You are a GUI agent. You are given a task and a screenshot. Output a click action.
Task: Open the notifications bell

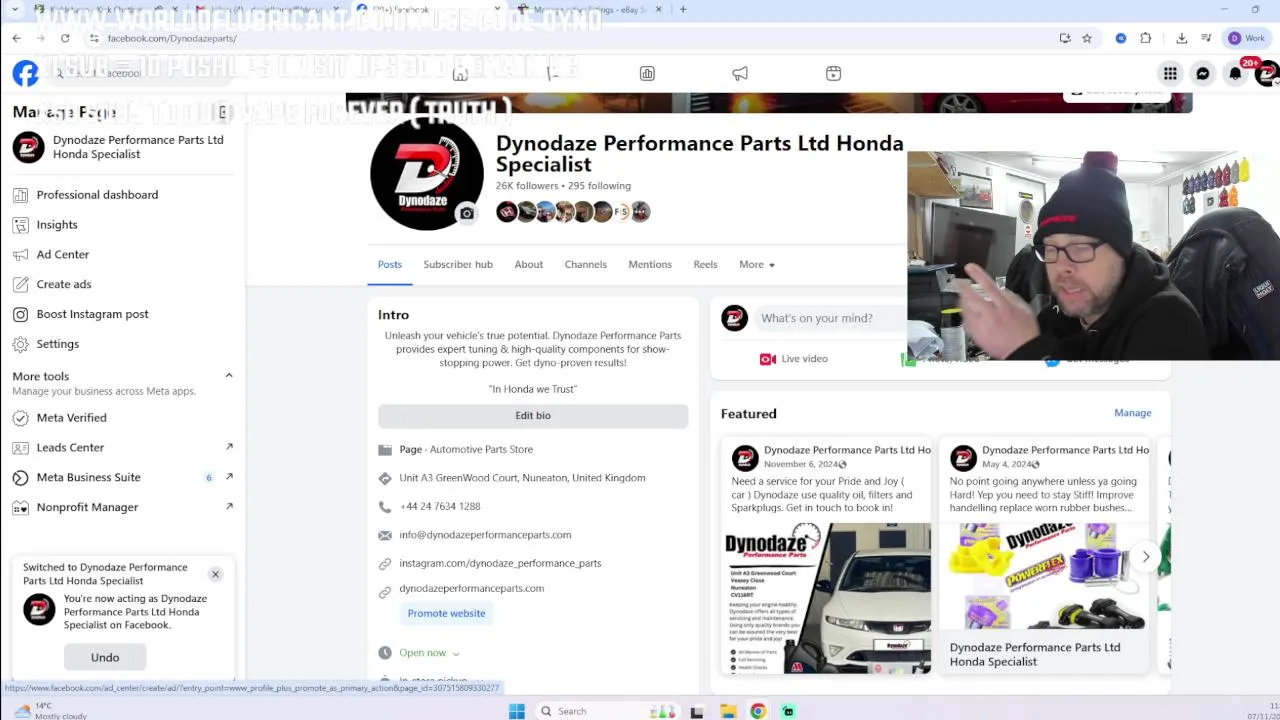click(x=1236, y=73)
